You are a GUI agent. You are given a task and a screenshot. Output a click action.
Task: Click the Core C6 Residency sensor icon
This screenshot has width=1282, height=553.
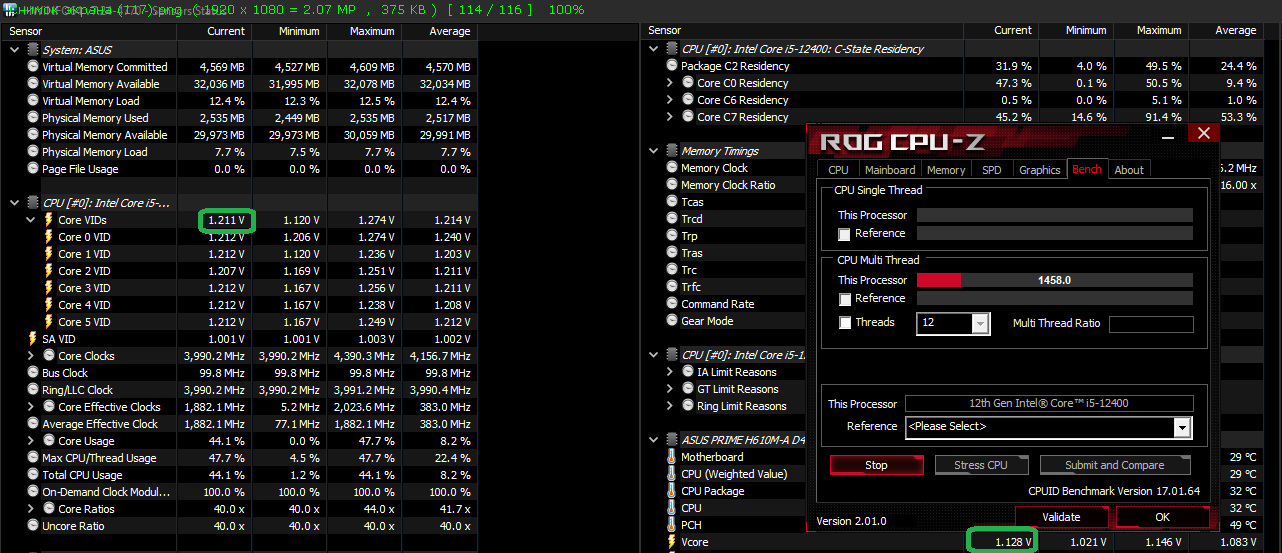[688, 100]
